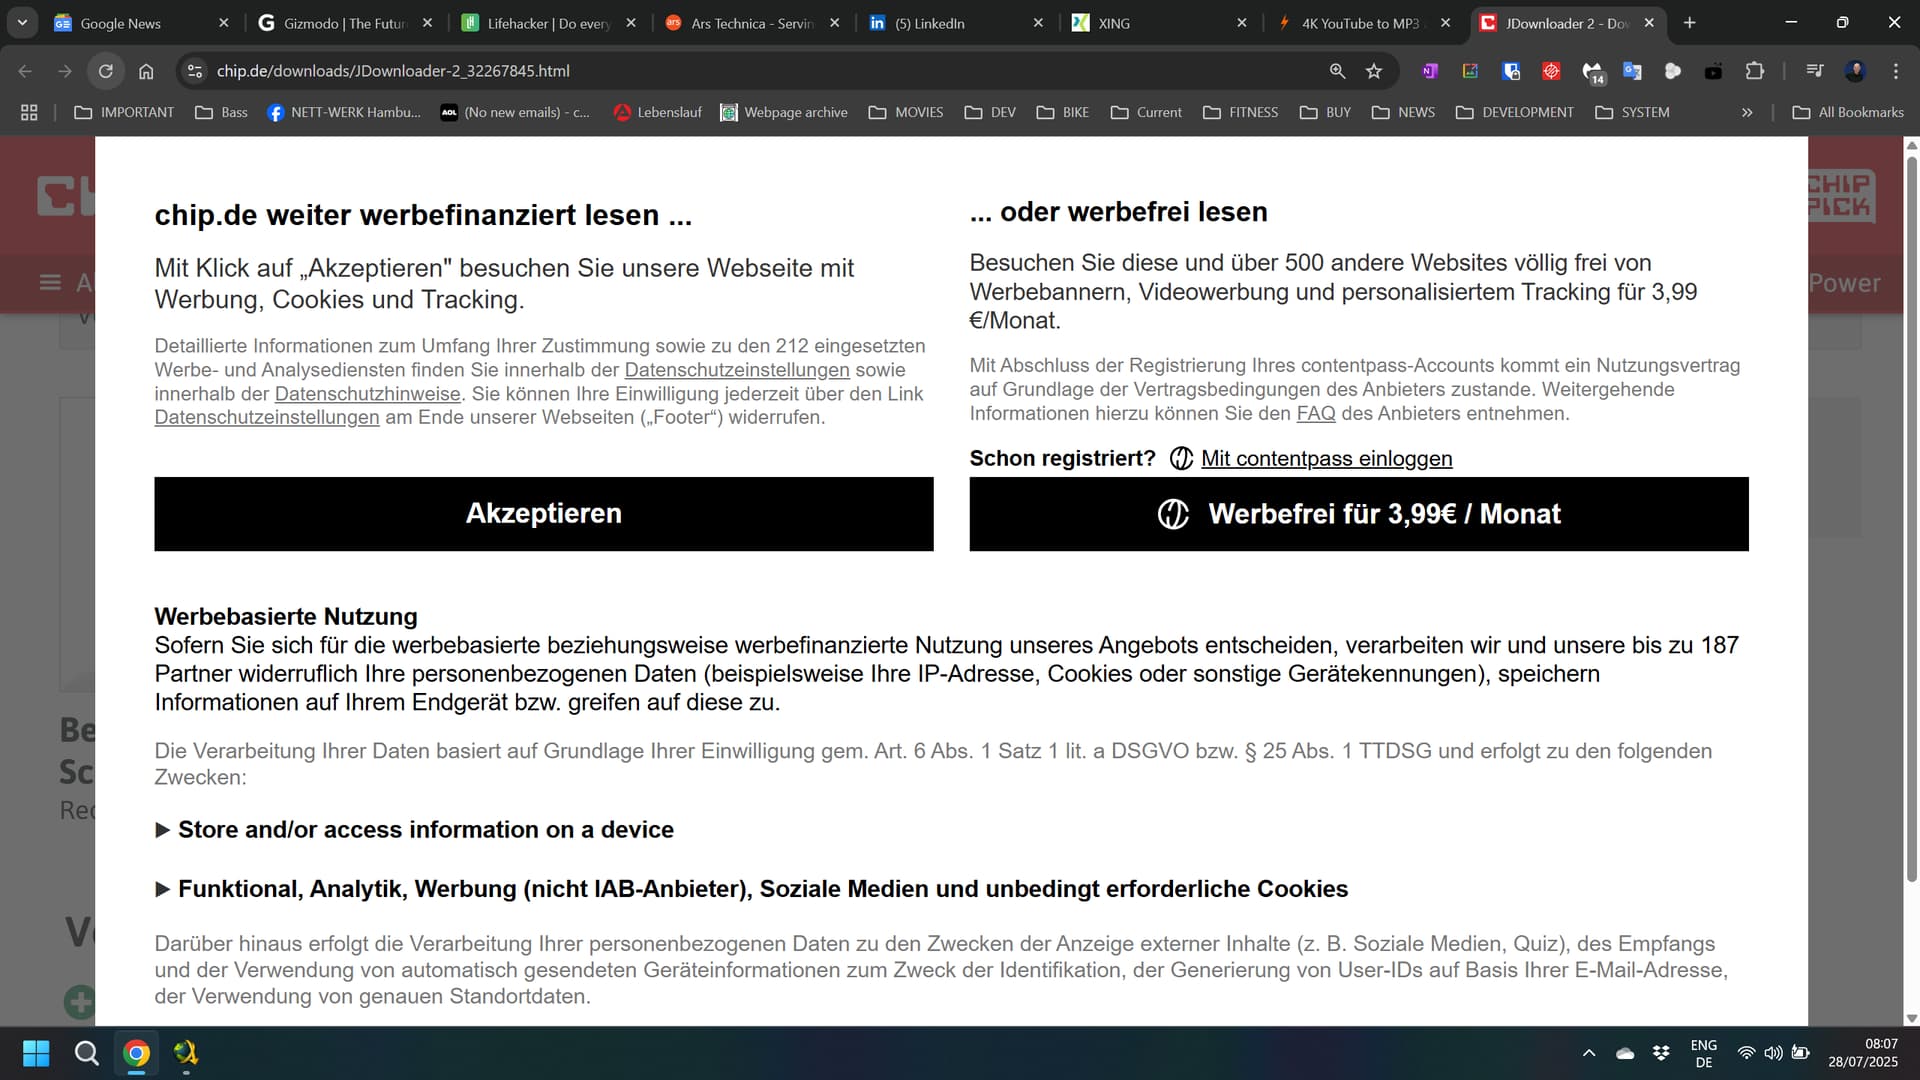Screen dimensions: 1920x1080
Task: Open the MOVIES bookmarks folder
Action: 906,112
